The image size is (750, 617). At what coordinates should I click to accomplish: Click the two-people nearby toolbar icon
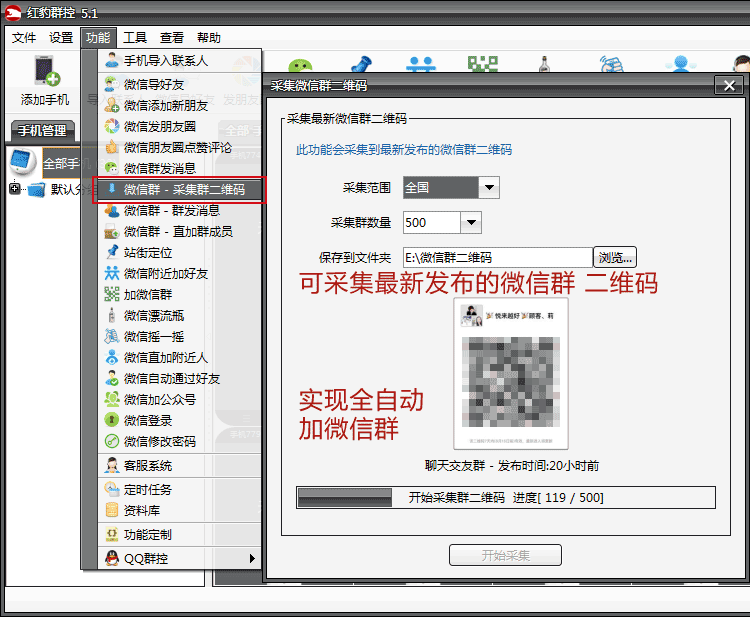click(x=421, y=64)
